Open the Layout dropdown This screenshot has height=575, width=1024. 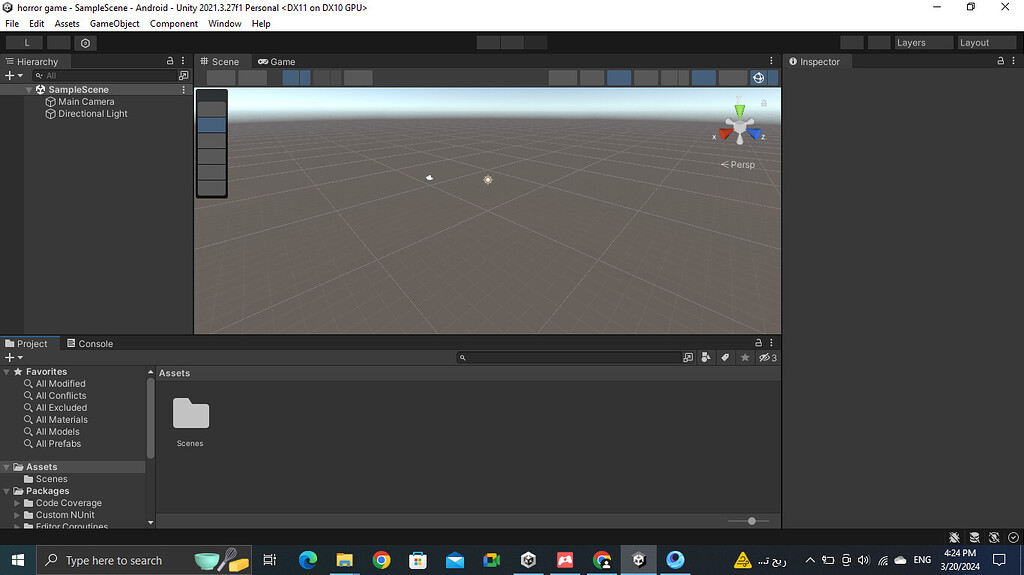click(987, 42)
